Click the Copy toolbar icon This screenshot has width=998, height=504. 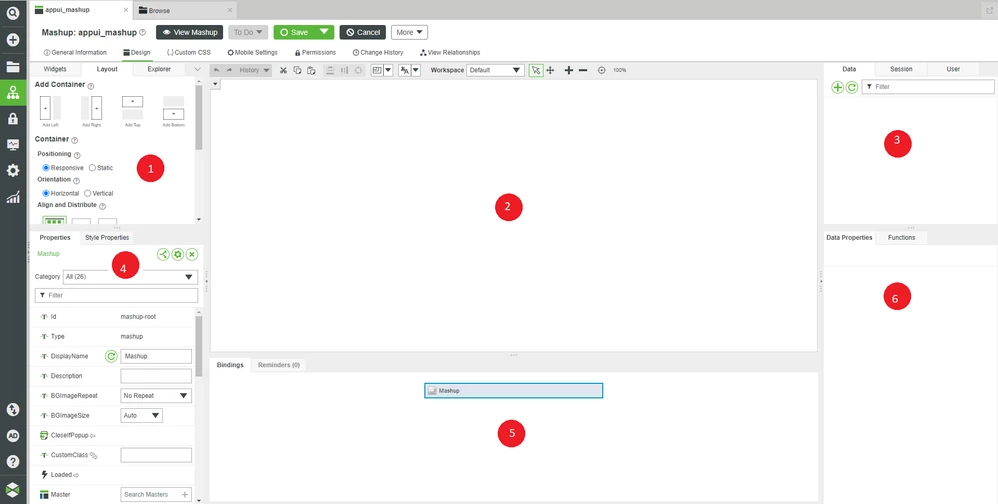coord(297,70)
